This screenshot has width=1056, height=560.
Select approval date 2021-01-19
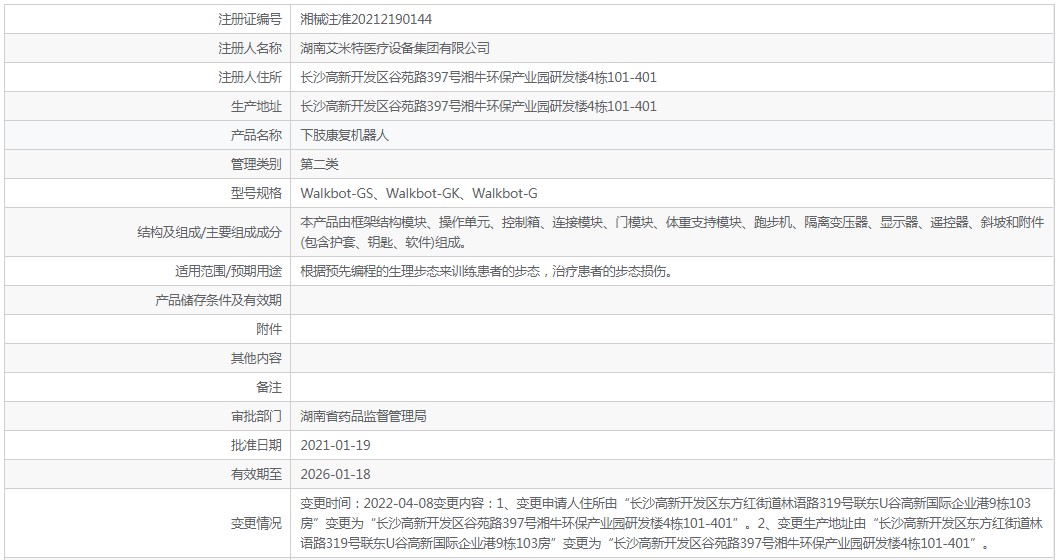335,445
